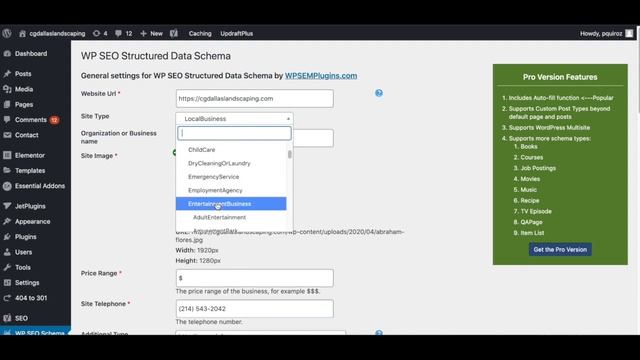Open the WPSEMPlugins.com link
The height and width of the screenshot is (360, 640).
coord(321,76)
